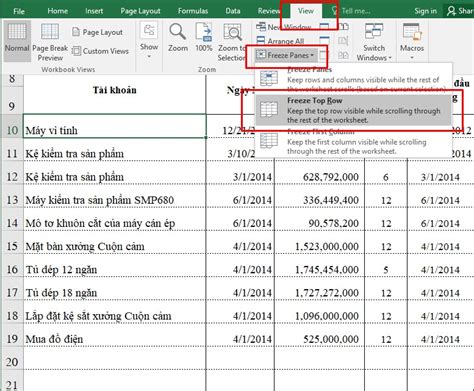The height and width of the screenshot is (391, 474).
Task: Select cell with Tủ dép 12 ngăn
Action: 115,269
